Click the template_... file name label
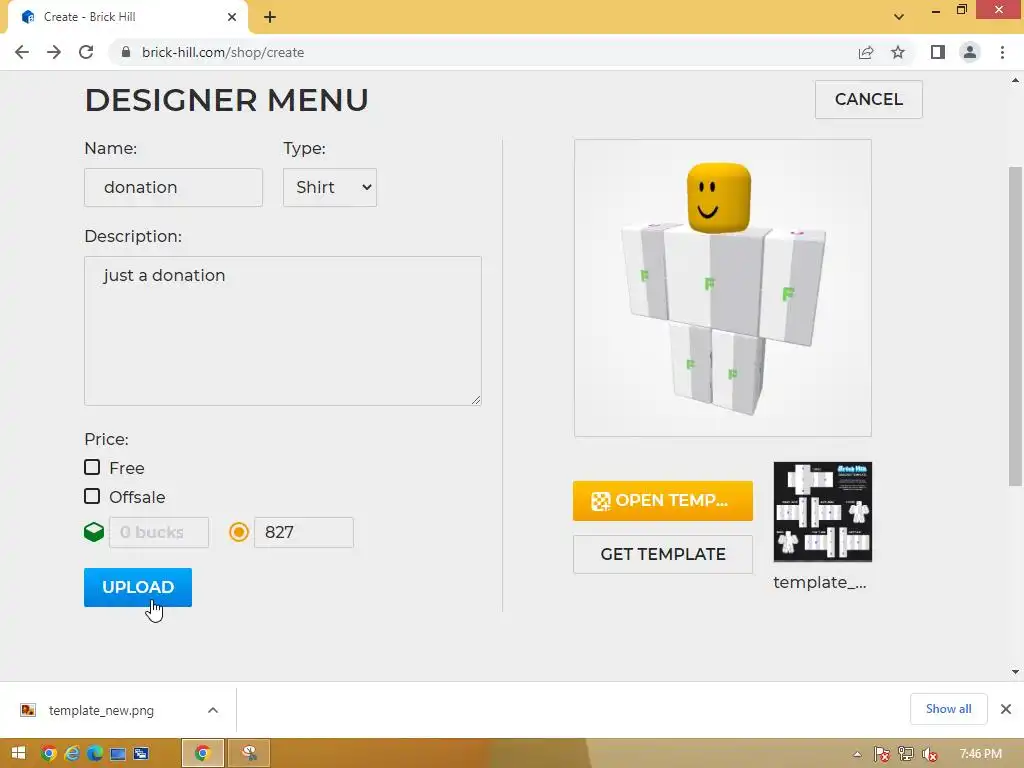The width and height of the screenshot is (1024, 768). coord(820,582)
